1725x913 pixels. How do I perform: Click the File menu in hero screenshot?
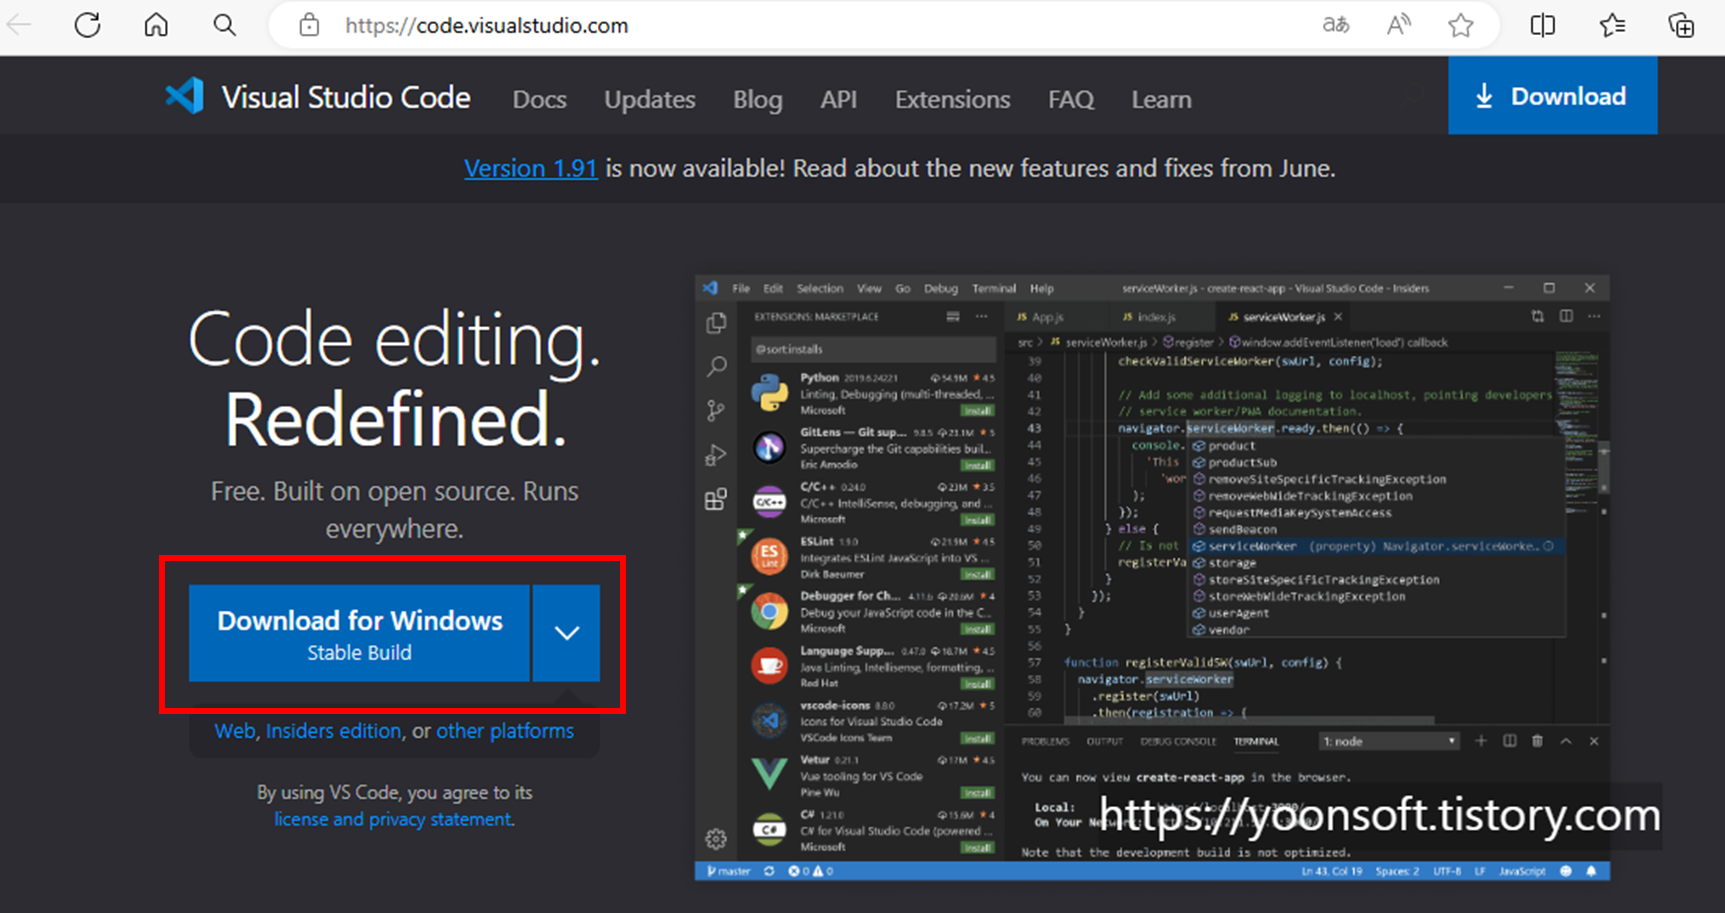point(741,288)
